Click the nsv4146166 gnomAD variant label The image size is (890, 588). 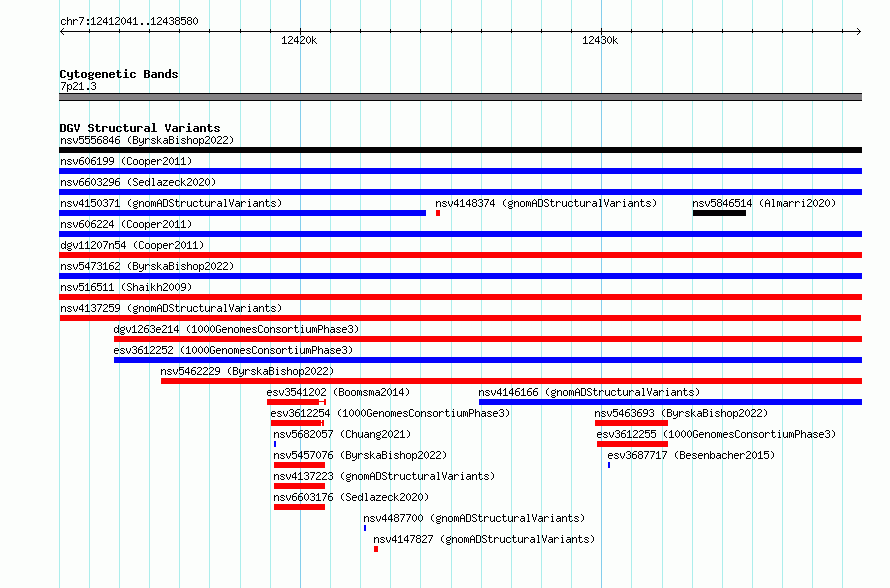[x=589, y=392]
